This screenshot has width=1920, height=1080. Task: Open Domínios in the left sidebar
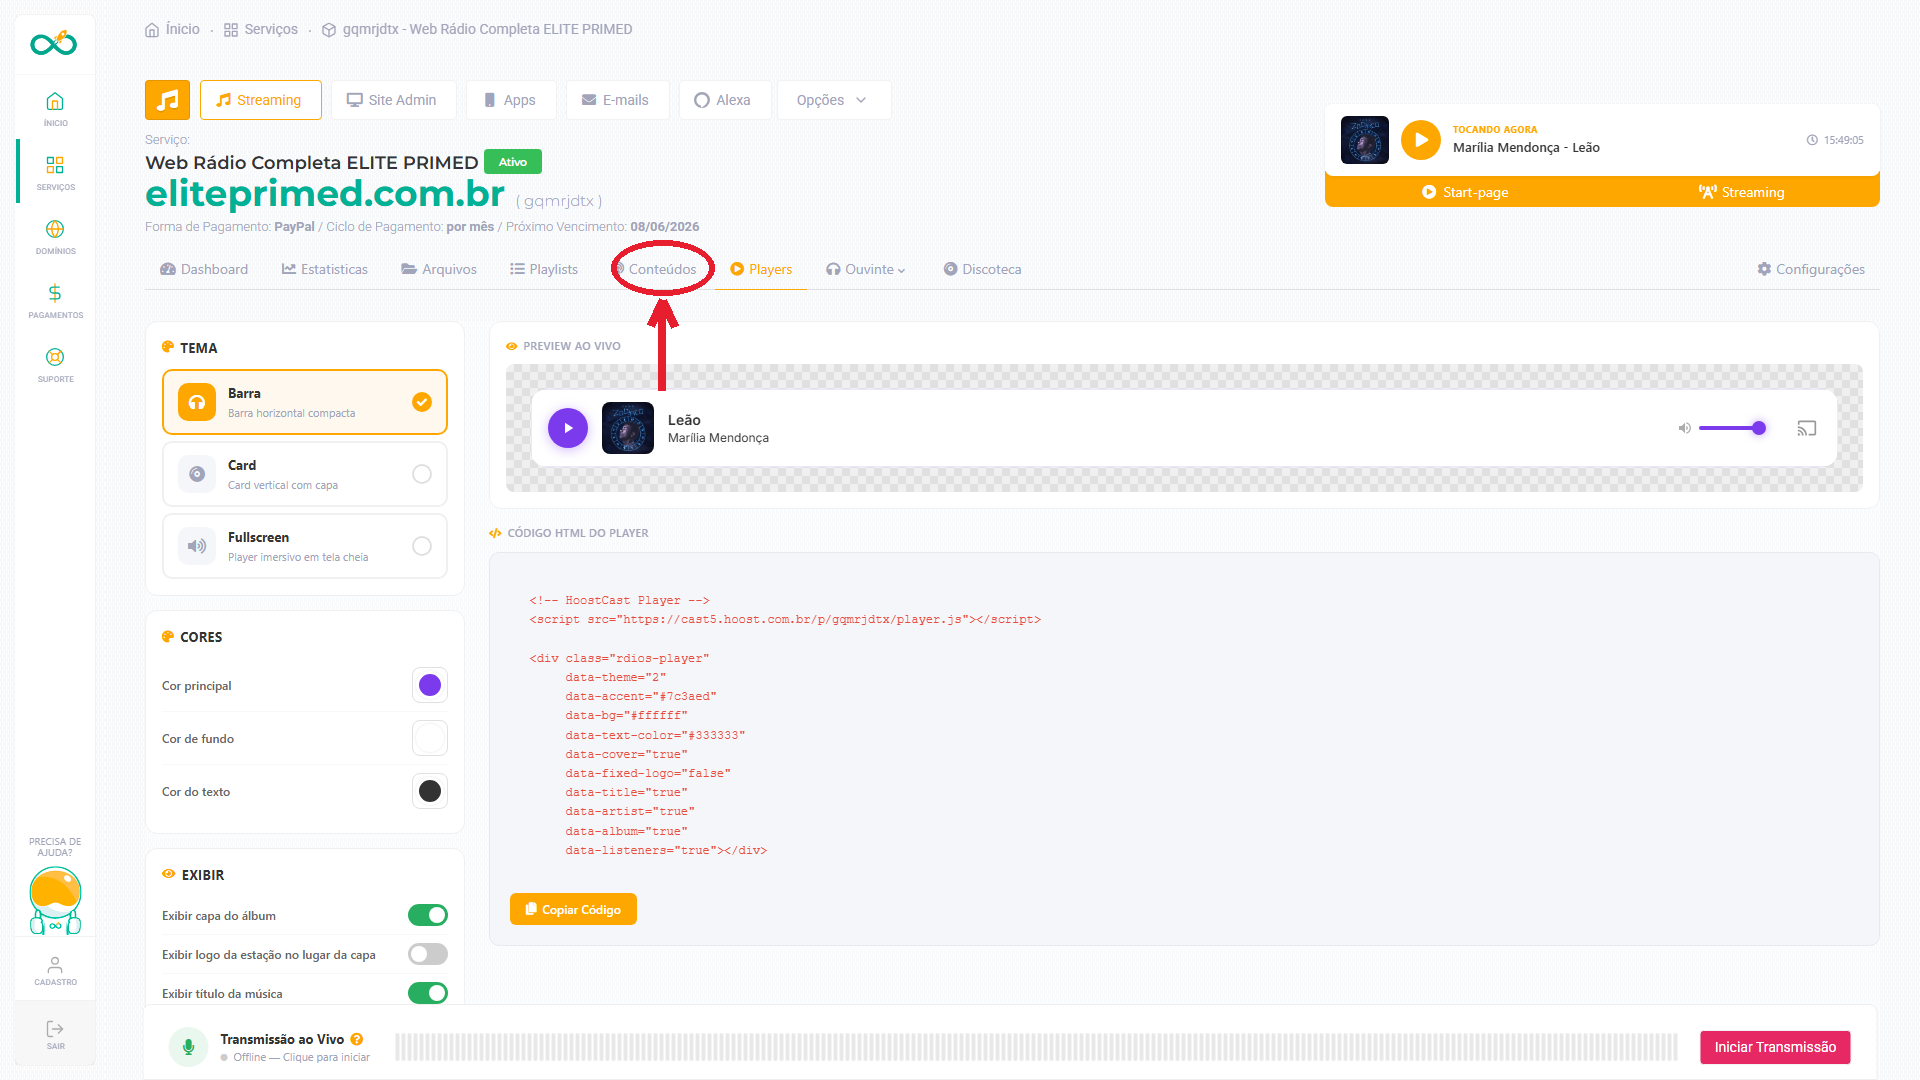(x=55, y=236)
